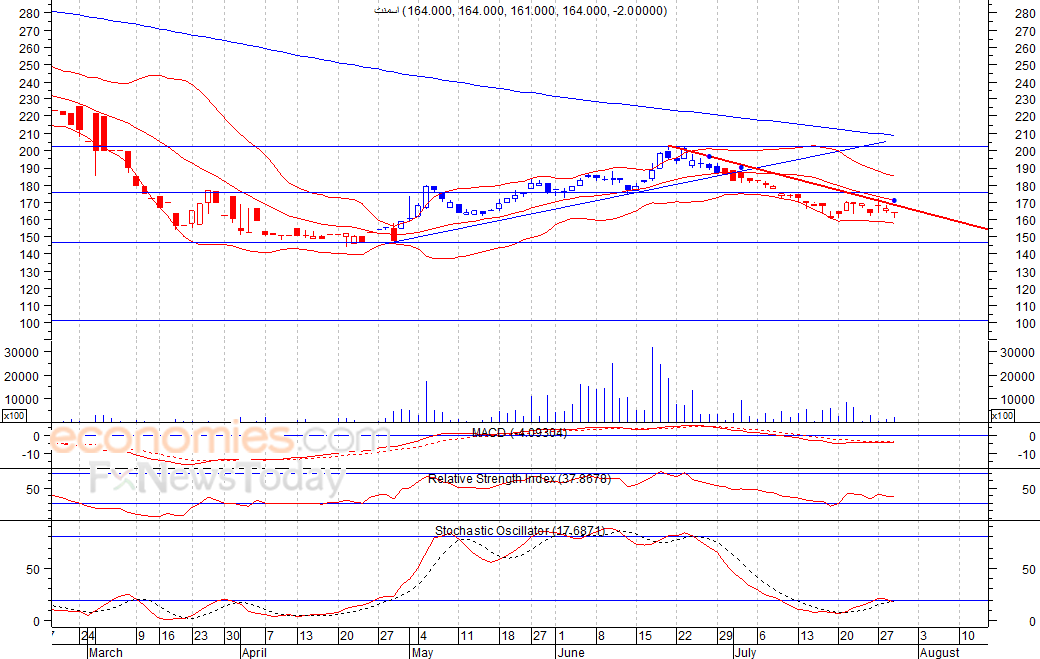Screen dimensions: 1040x659
Task: Click the 20000 volume label on right axis
Action: click(1017, 377)
